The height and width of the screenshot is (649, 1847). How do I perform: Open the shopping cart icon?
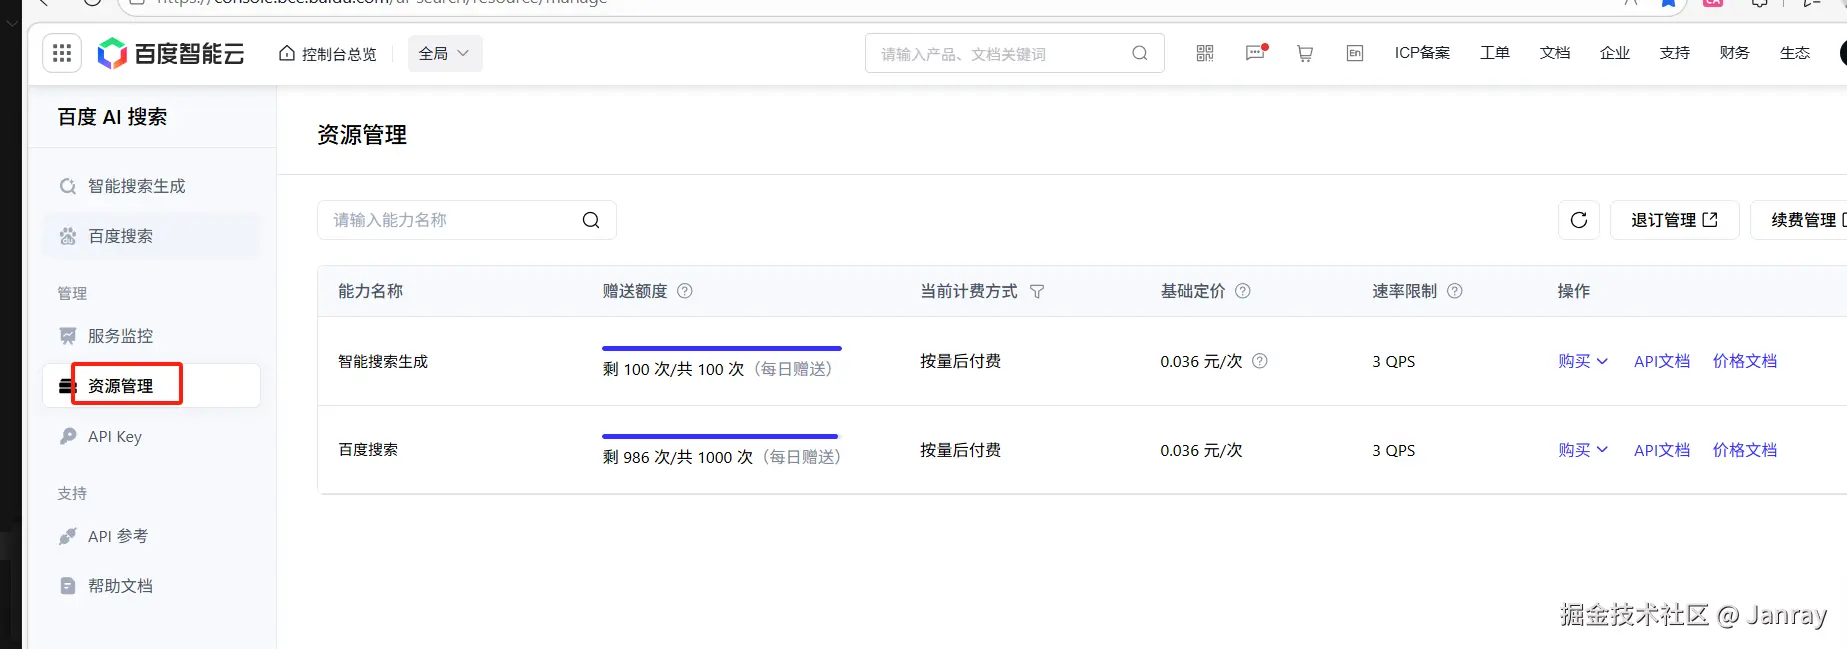pos(1305,53)
